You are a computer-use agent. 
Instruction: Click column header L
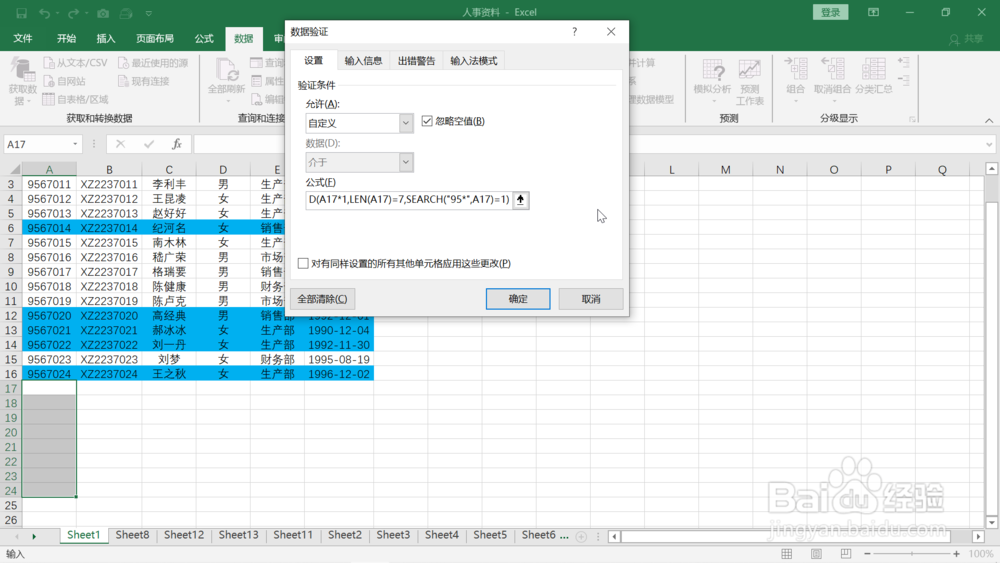click(672, 170)
